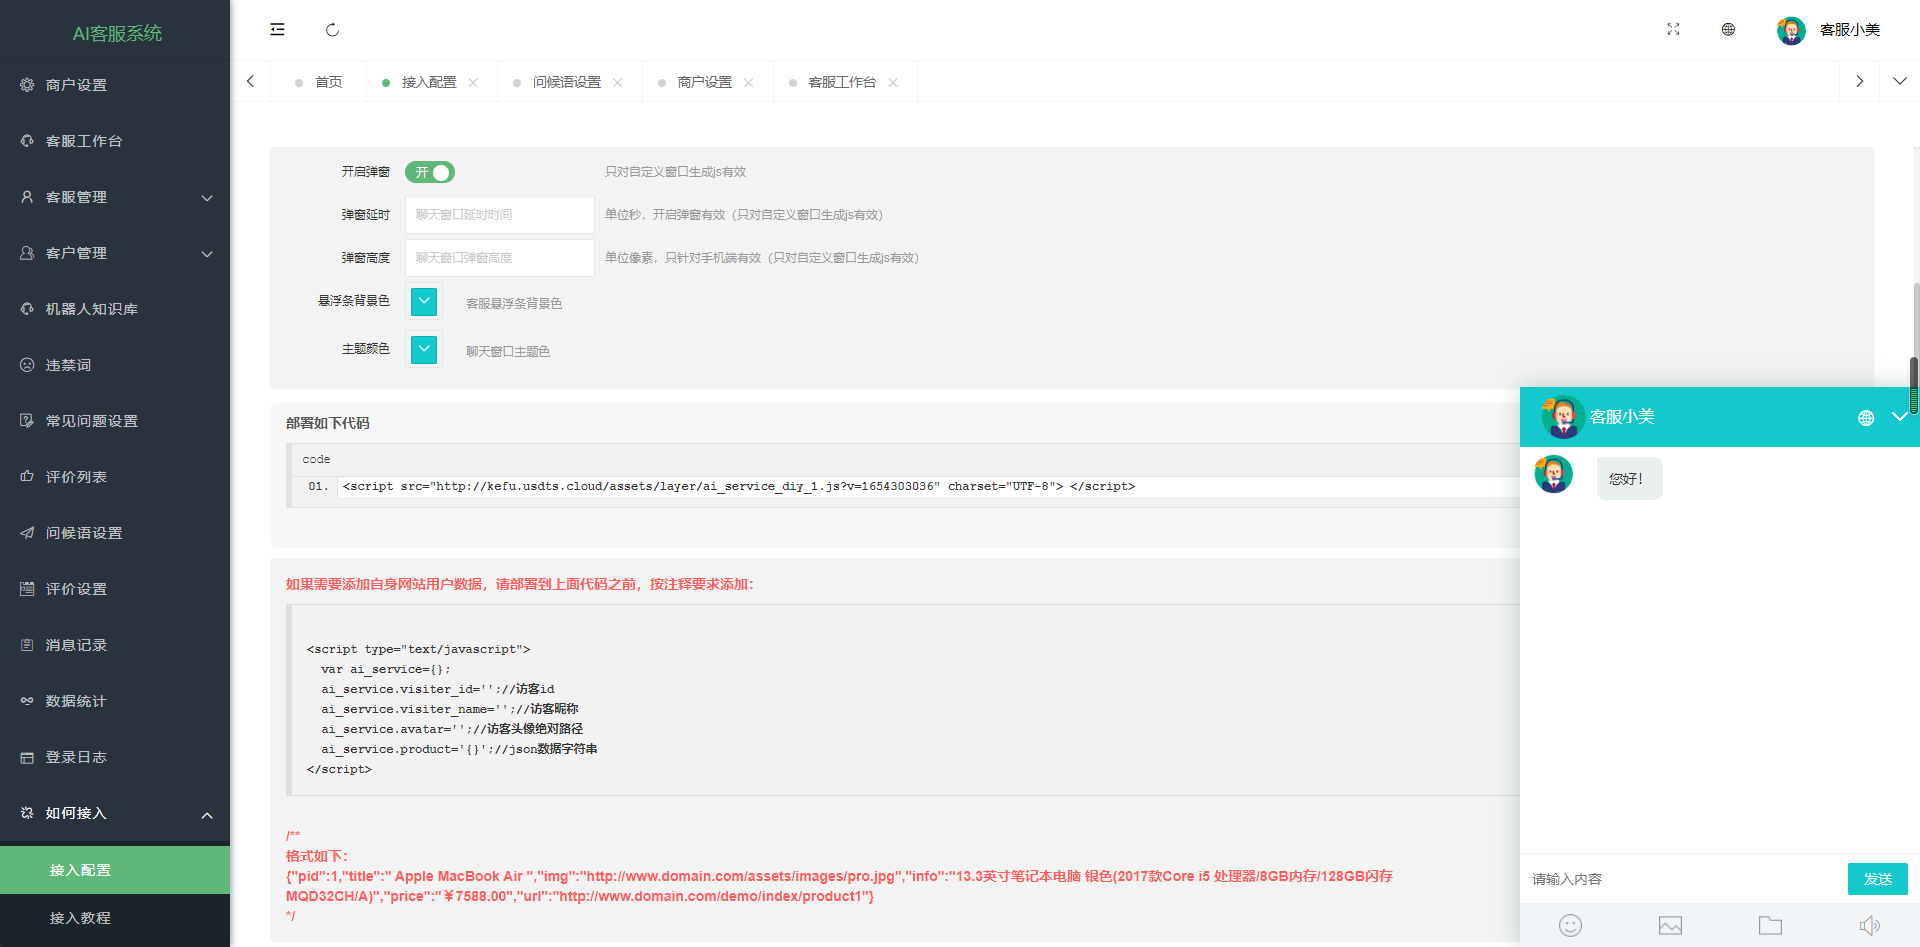The image size is (1920, 947).
Task: Click the sound speaker icon in chat
Action: click(1869, 925)
